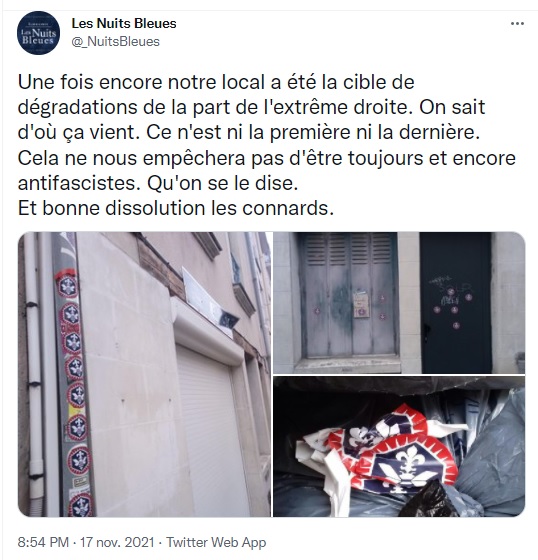Open the bottom-right photo of torn stickers

399,446
